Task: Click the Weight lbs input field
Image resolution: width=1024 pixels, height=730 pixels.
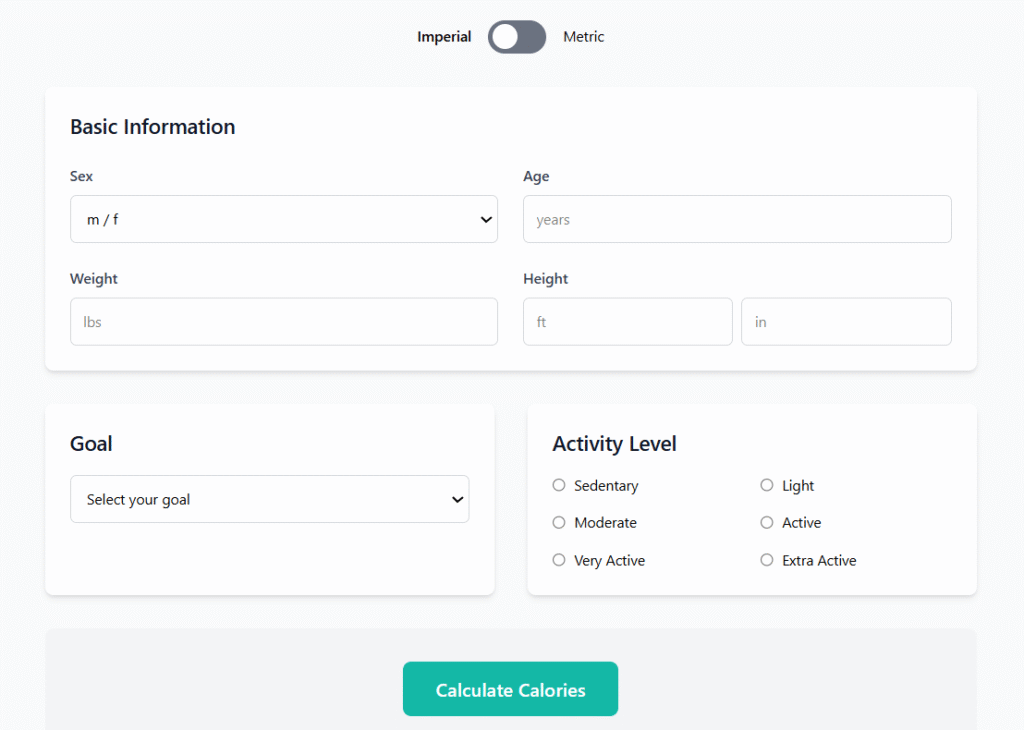Action: coord(283,322)
